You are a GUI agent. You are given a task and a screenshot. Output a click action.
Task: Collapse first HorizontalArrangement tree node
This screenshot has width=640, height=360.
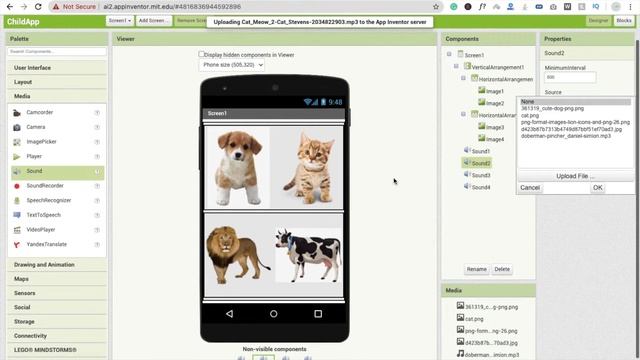point(463,78)
